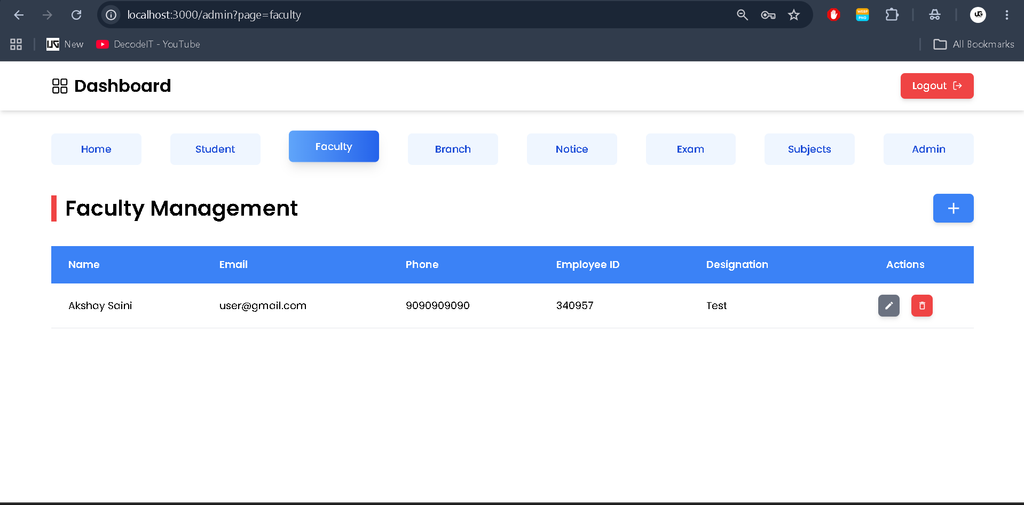The width and height of the screenshot is (1024, 505).
Task: Edit Akshay Saini's row with pencil icon
Action: click(888, 306)
